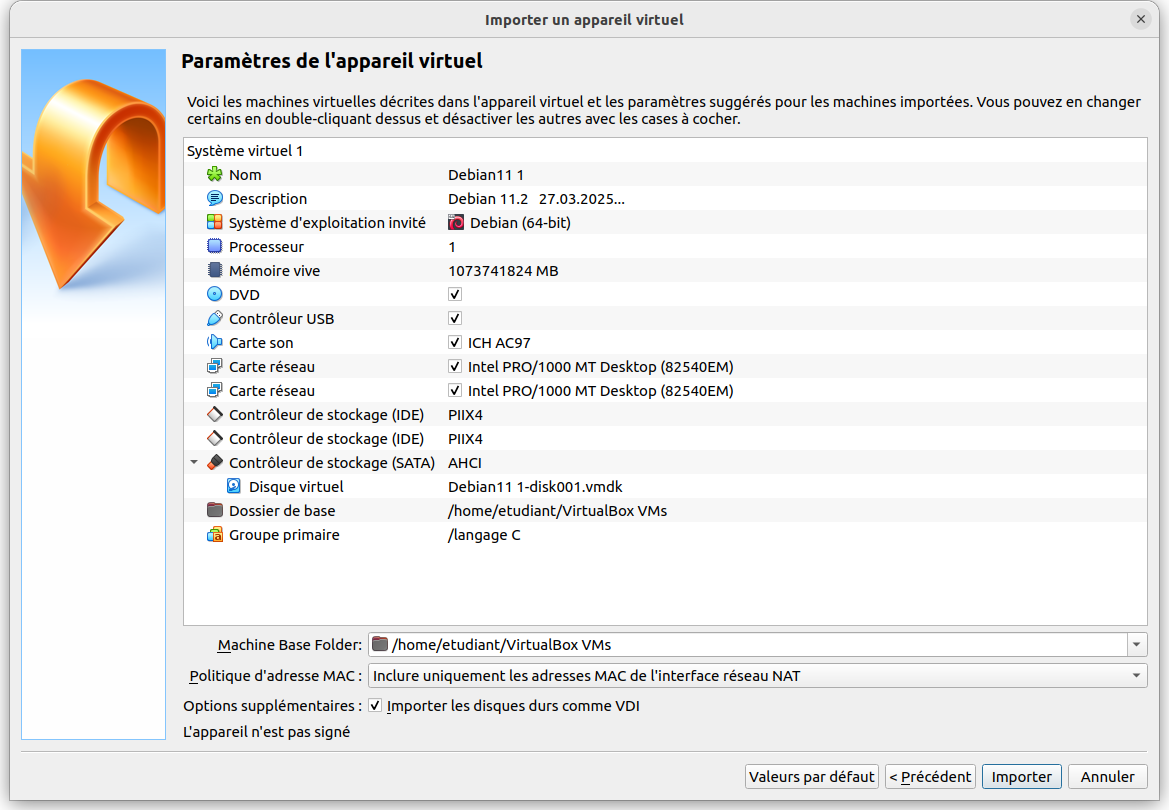Uncheck the ICH AC97 sound card checkbox
Viewport: 1169px width, 810px height.
[x=455, y=343]
